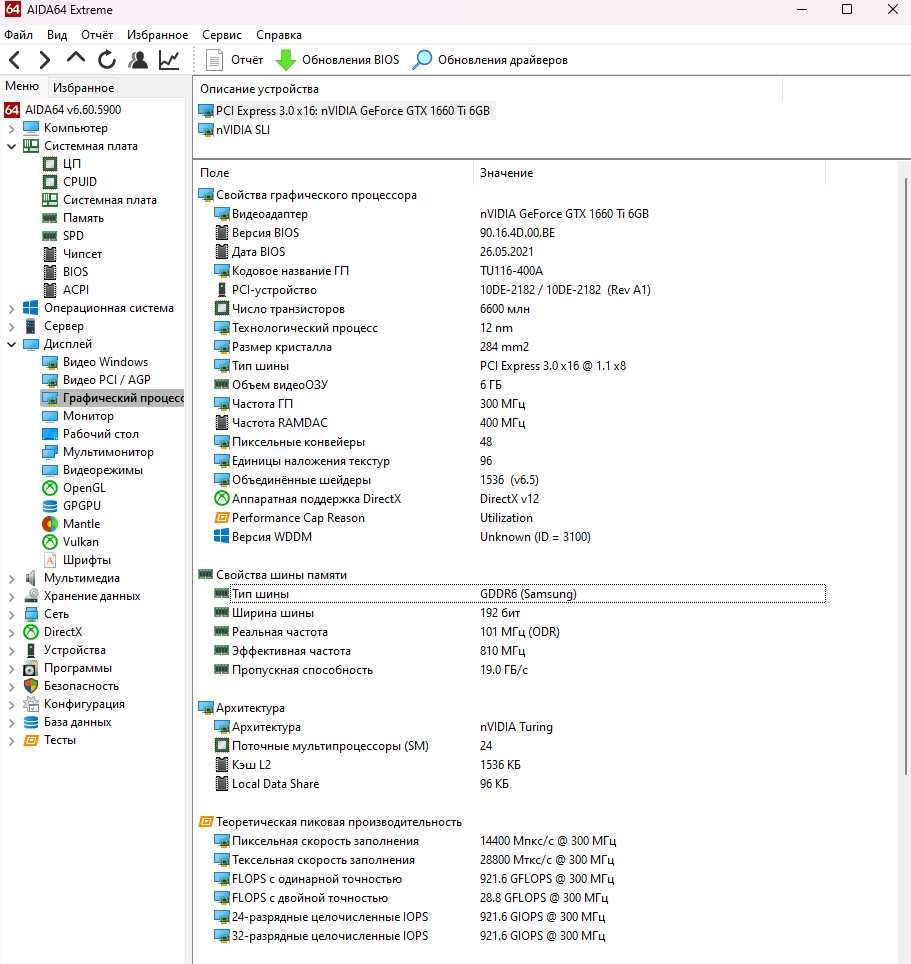Screen dimensions: 911x964
Task: Open the graph chart toolbar icon
Action: 168,60
